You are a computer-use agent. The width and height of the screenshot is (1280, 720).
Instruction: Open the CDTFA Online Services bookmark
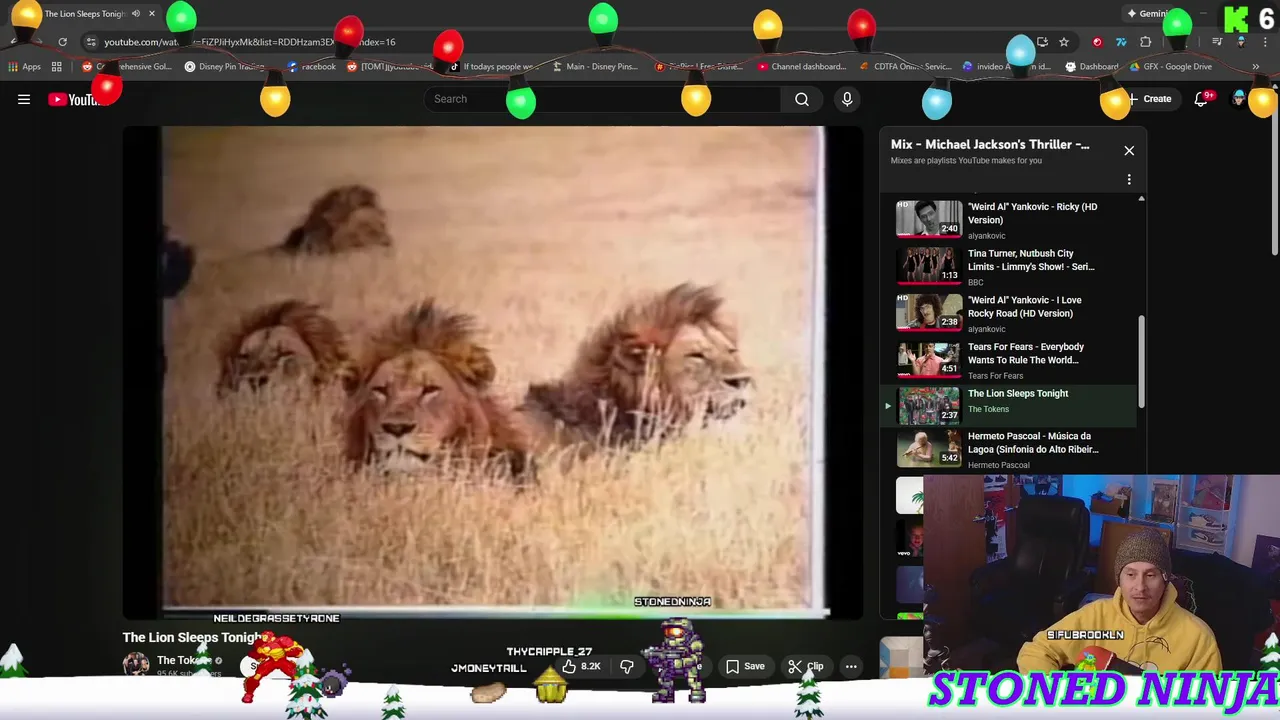point(905,67)
